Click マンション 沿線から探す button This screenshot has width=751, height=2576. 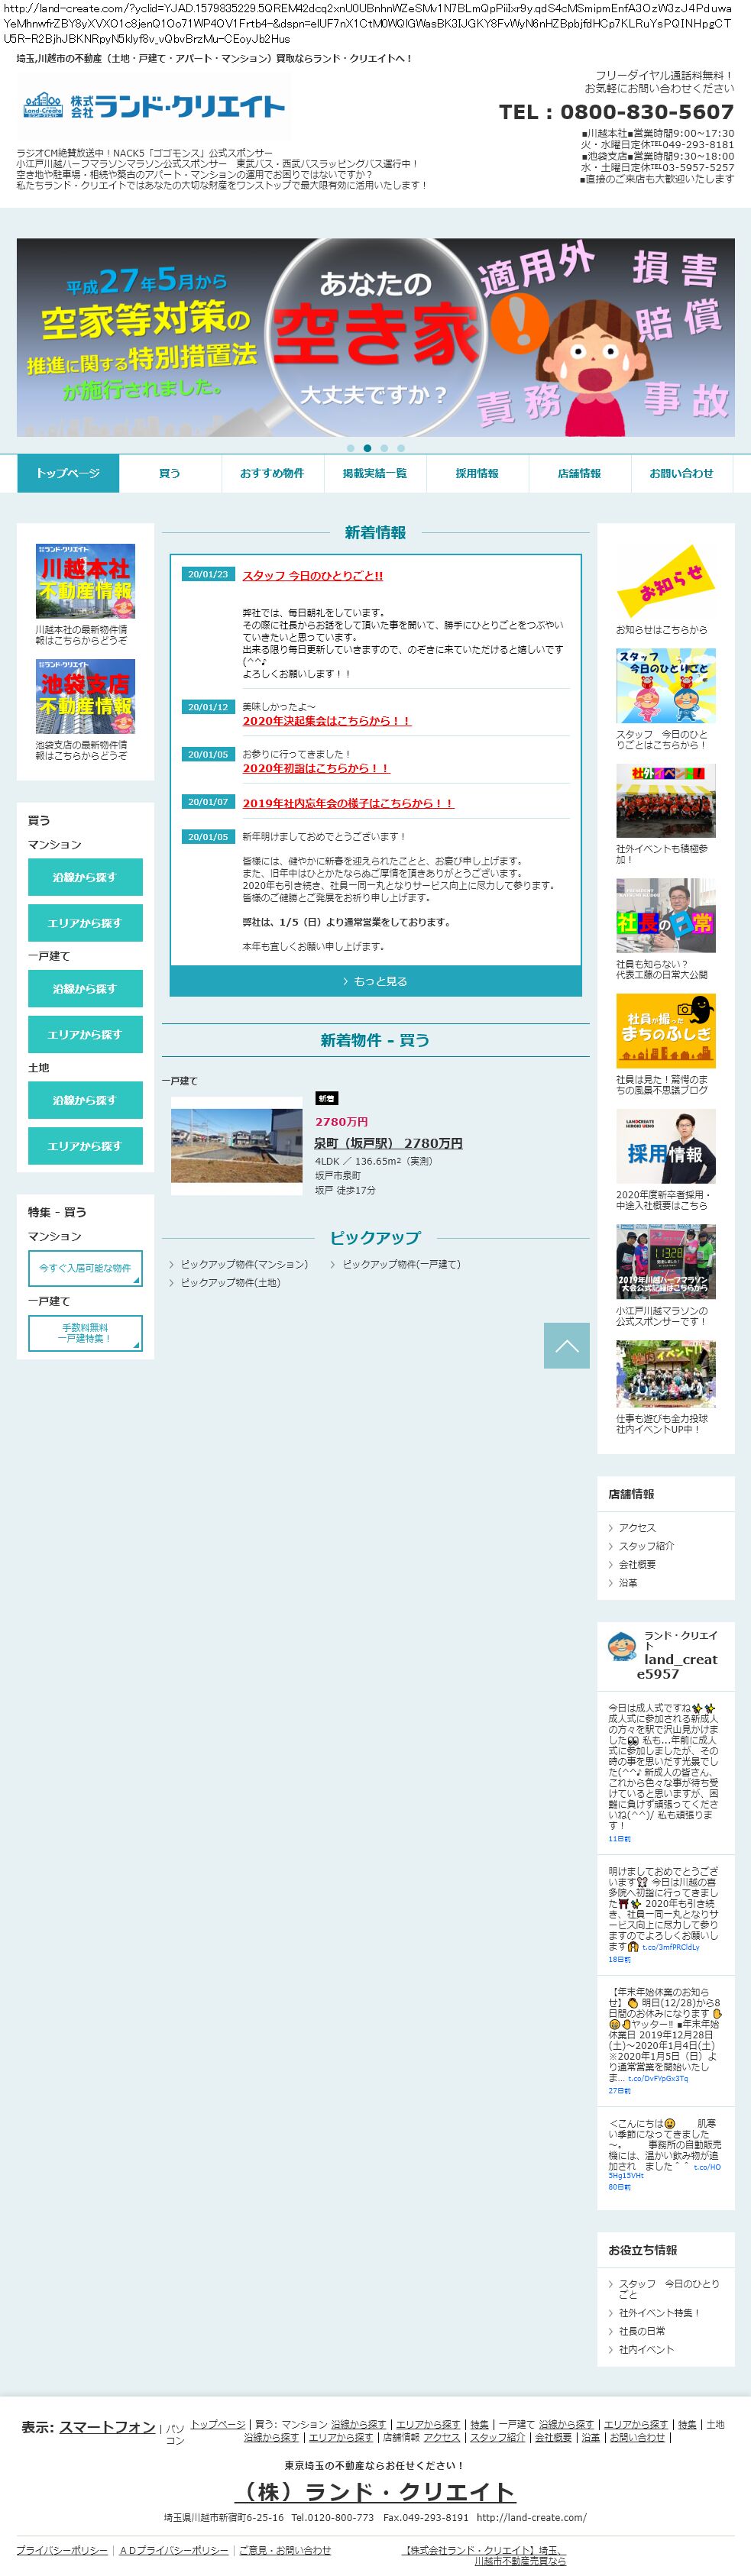click(x=85, y=877)
